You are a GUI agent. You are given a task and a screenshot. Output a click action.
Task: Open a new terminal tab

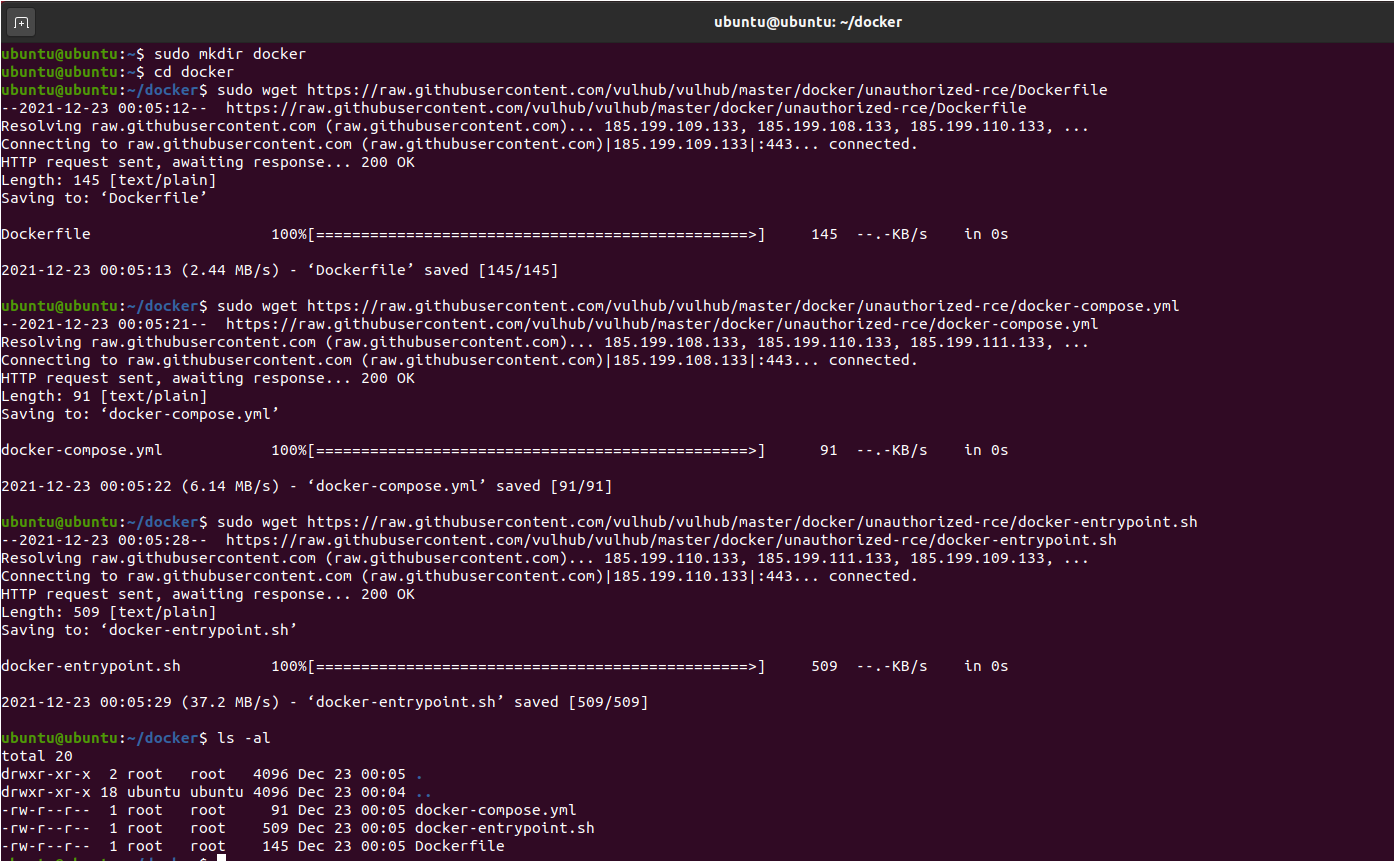20,21
